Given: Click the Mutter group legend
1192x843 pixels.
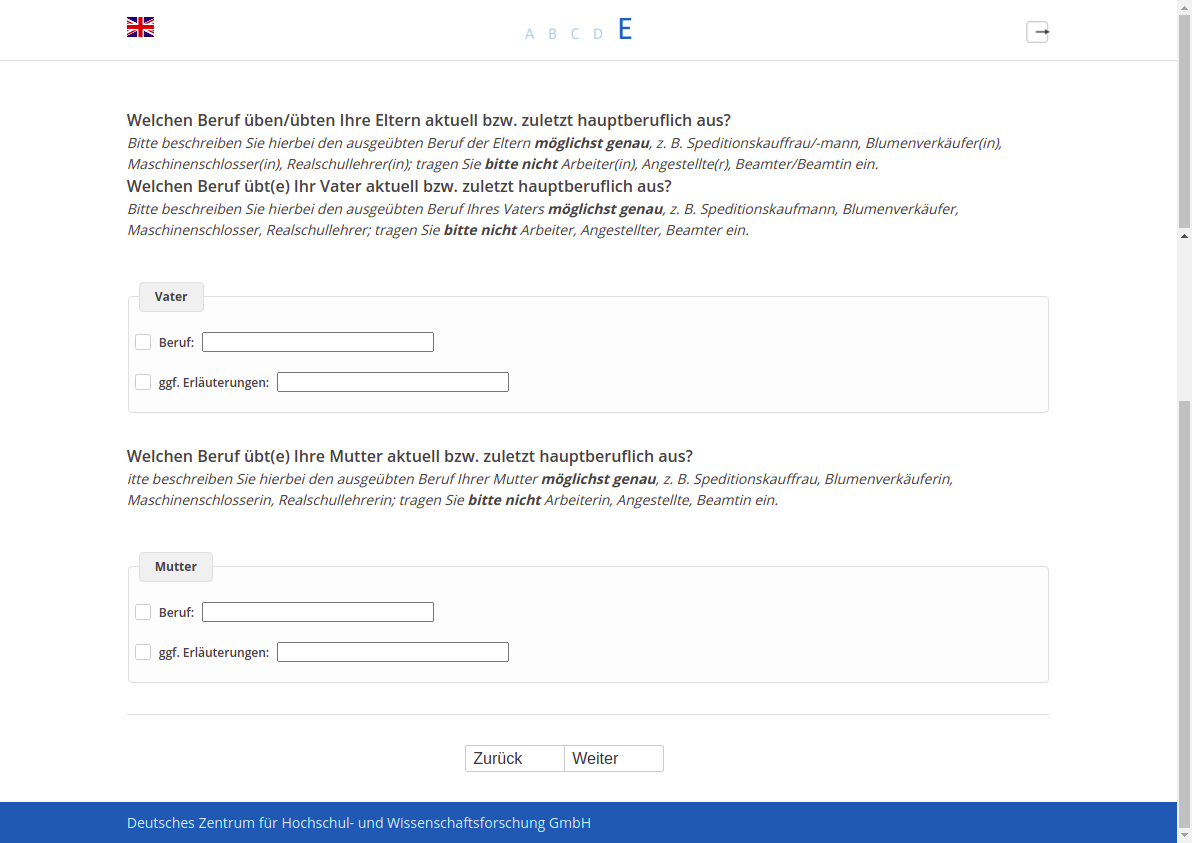Looking at the screenshot, I should pos(176,566).
